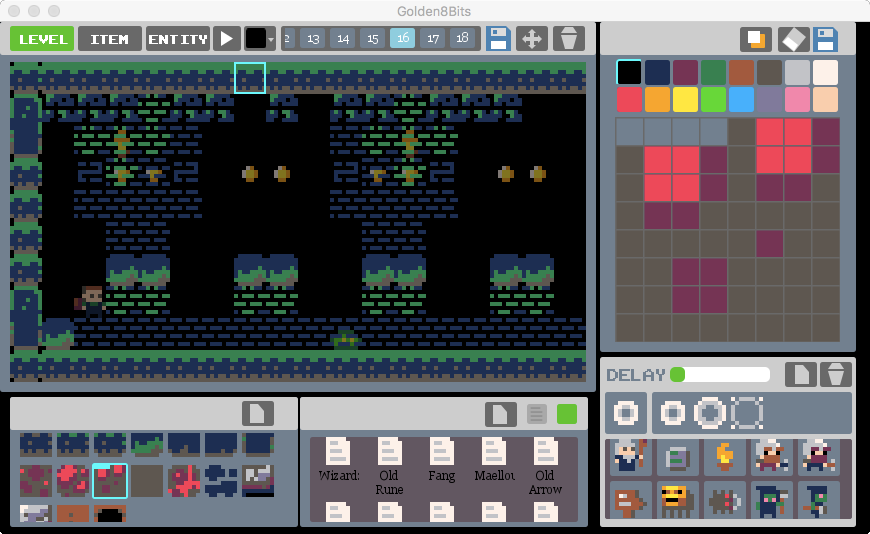
Task: Pick the dark navy color swatch
Action: tap(657, 72)
